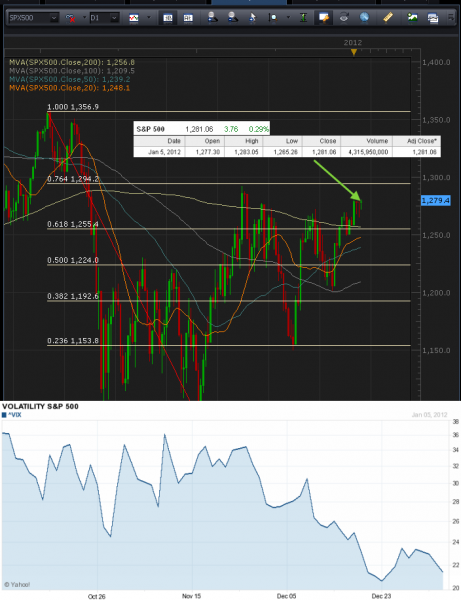
Task: Toggle the first panel layout icon in the toolbar
Action: 168,18
